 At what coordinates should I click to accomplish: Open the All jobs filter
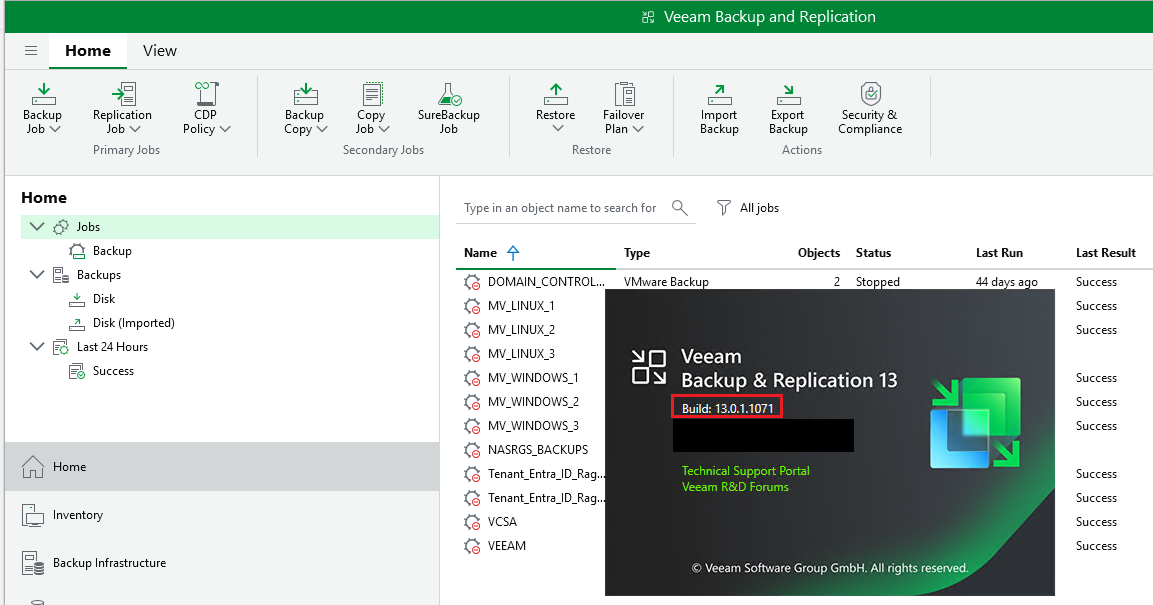(748, 207)
